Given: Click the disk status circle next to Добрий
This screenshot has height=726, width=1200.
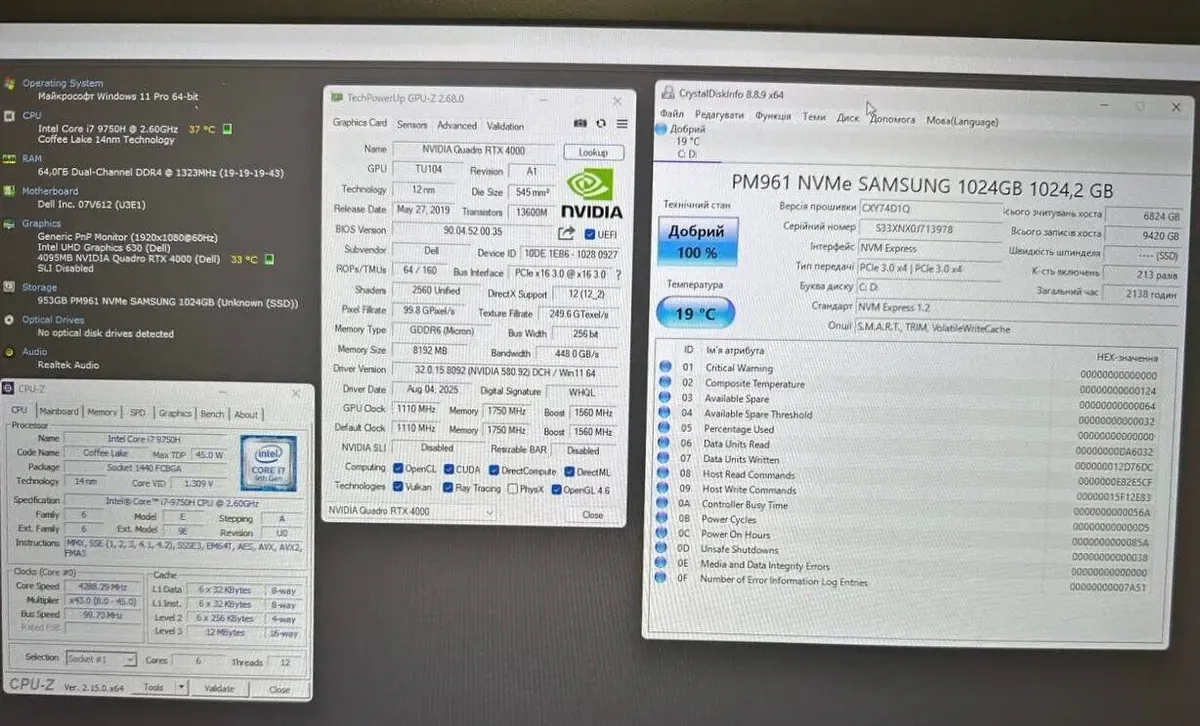Looking at the screenshot, I should click(663, 129).
